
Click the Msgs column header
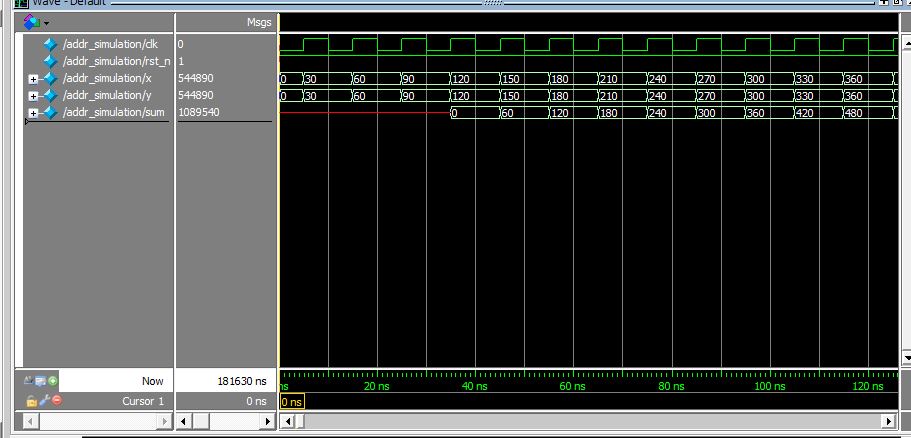259,23
